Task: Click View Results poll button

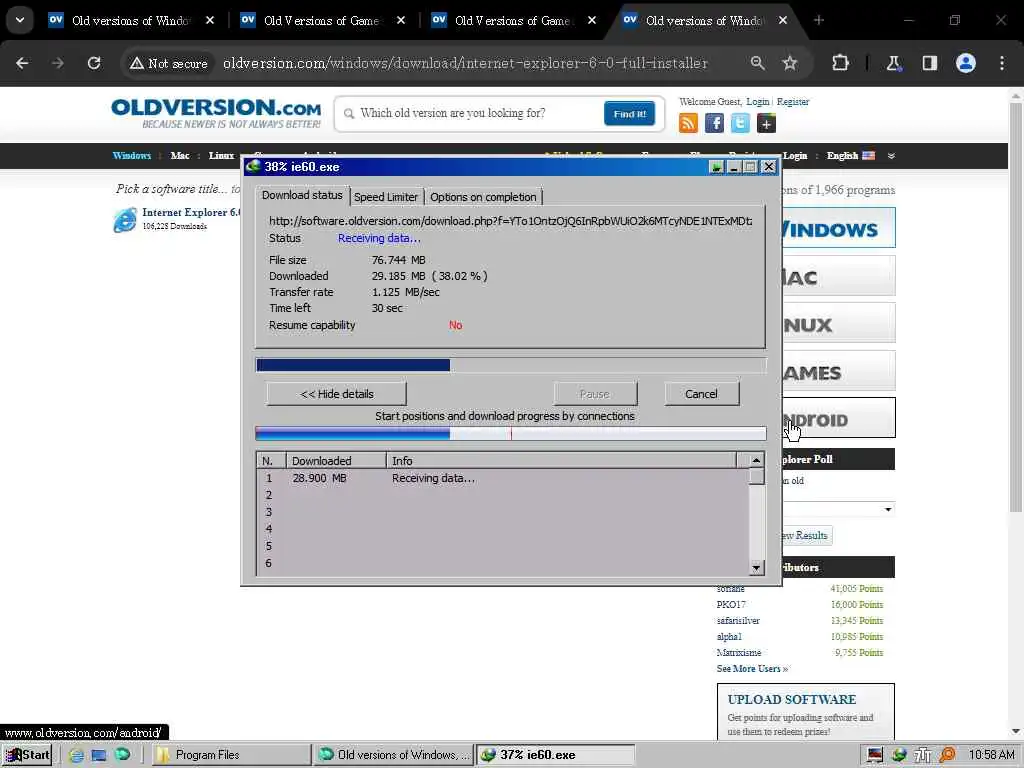Action: [807, 536]
